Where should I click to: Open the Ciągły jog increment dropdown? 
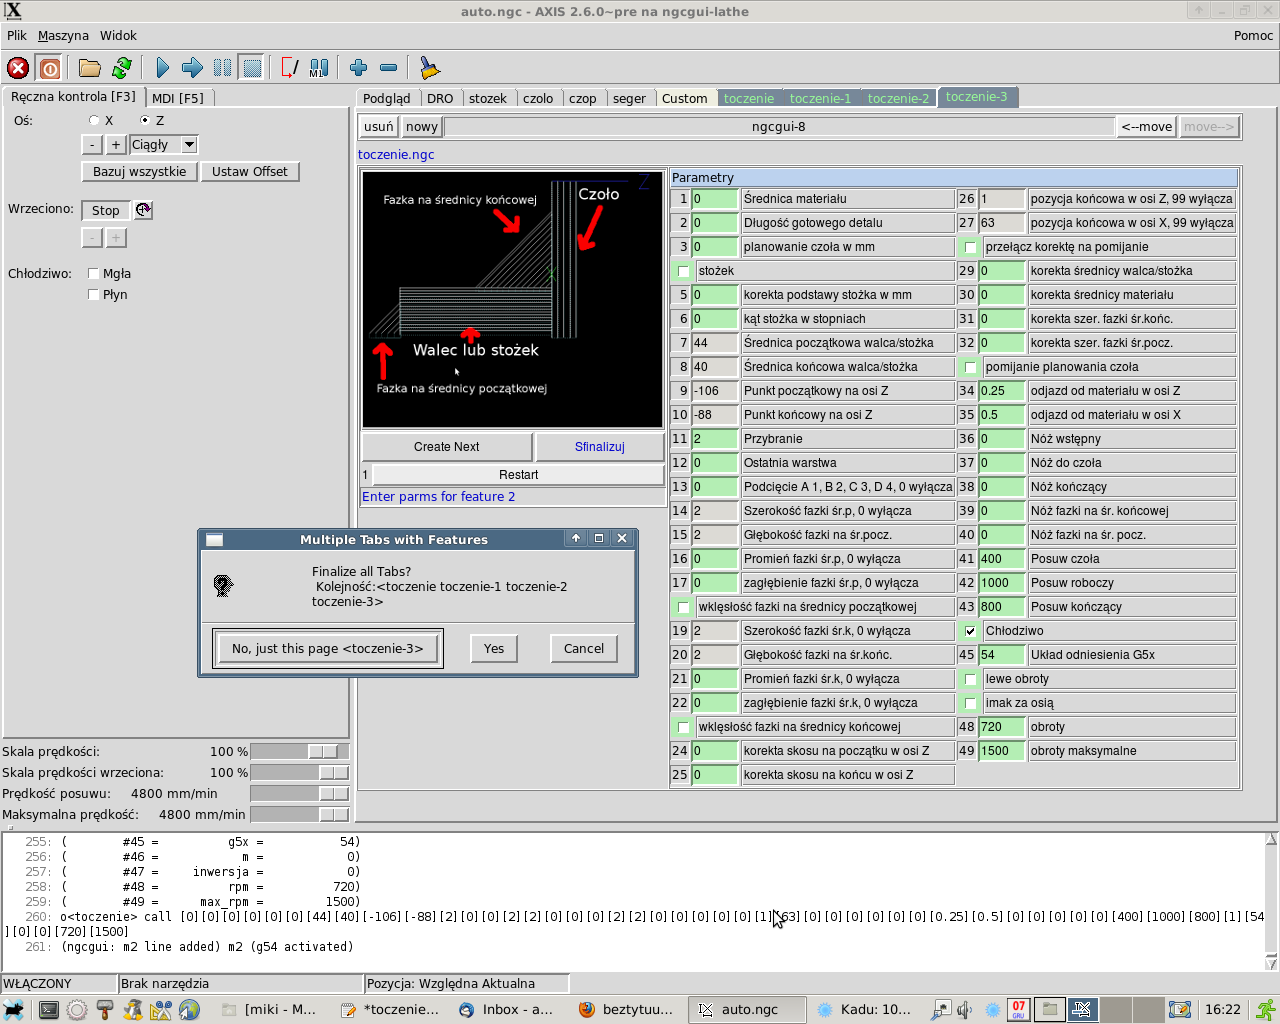(x=189, y=144)
